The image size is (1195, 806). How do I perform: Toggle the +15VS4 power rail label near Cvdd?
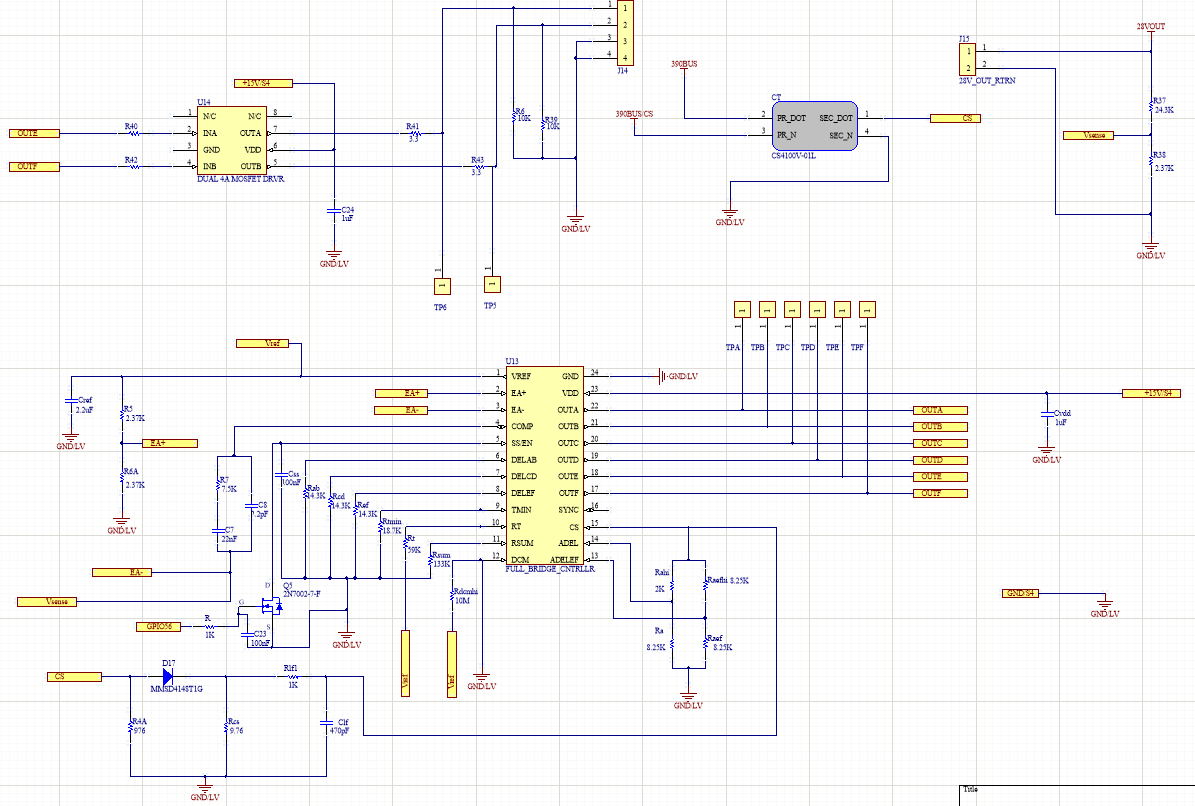[1152, 393]
